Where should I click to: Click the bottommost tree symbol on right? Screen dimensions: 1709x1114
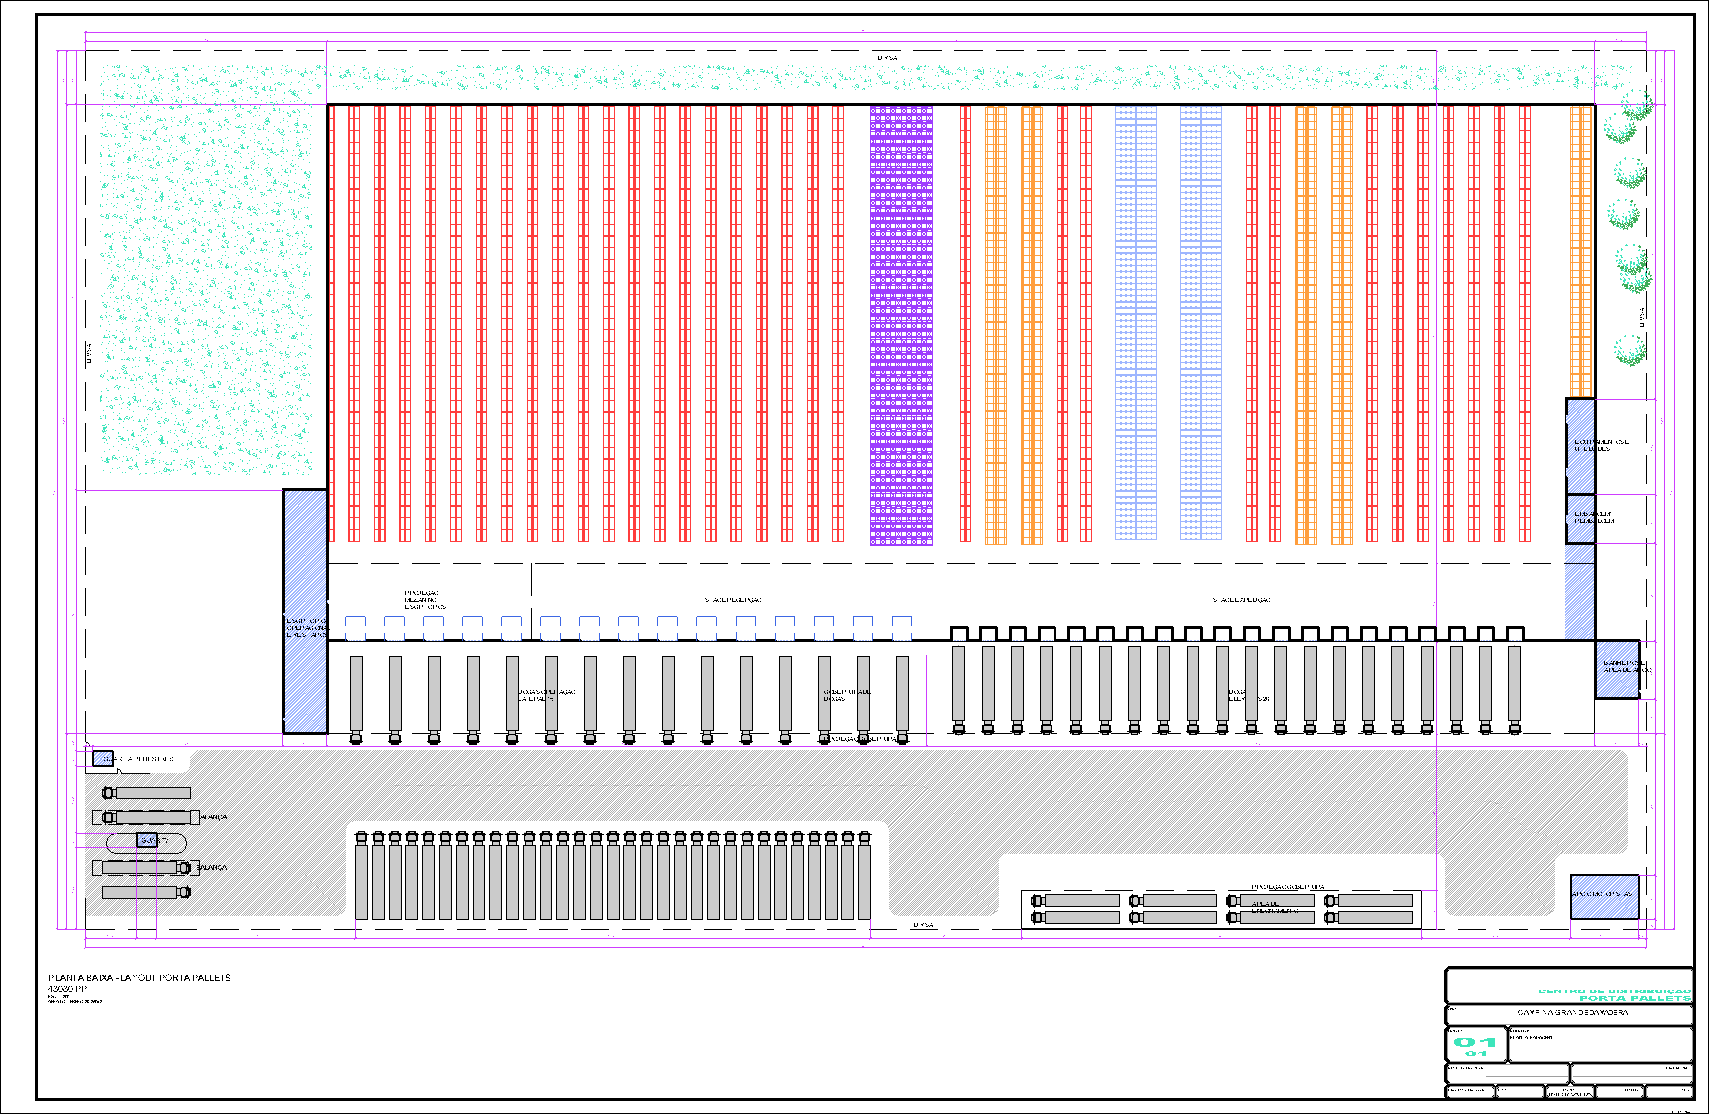(1630, 350)
